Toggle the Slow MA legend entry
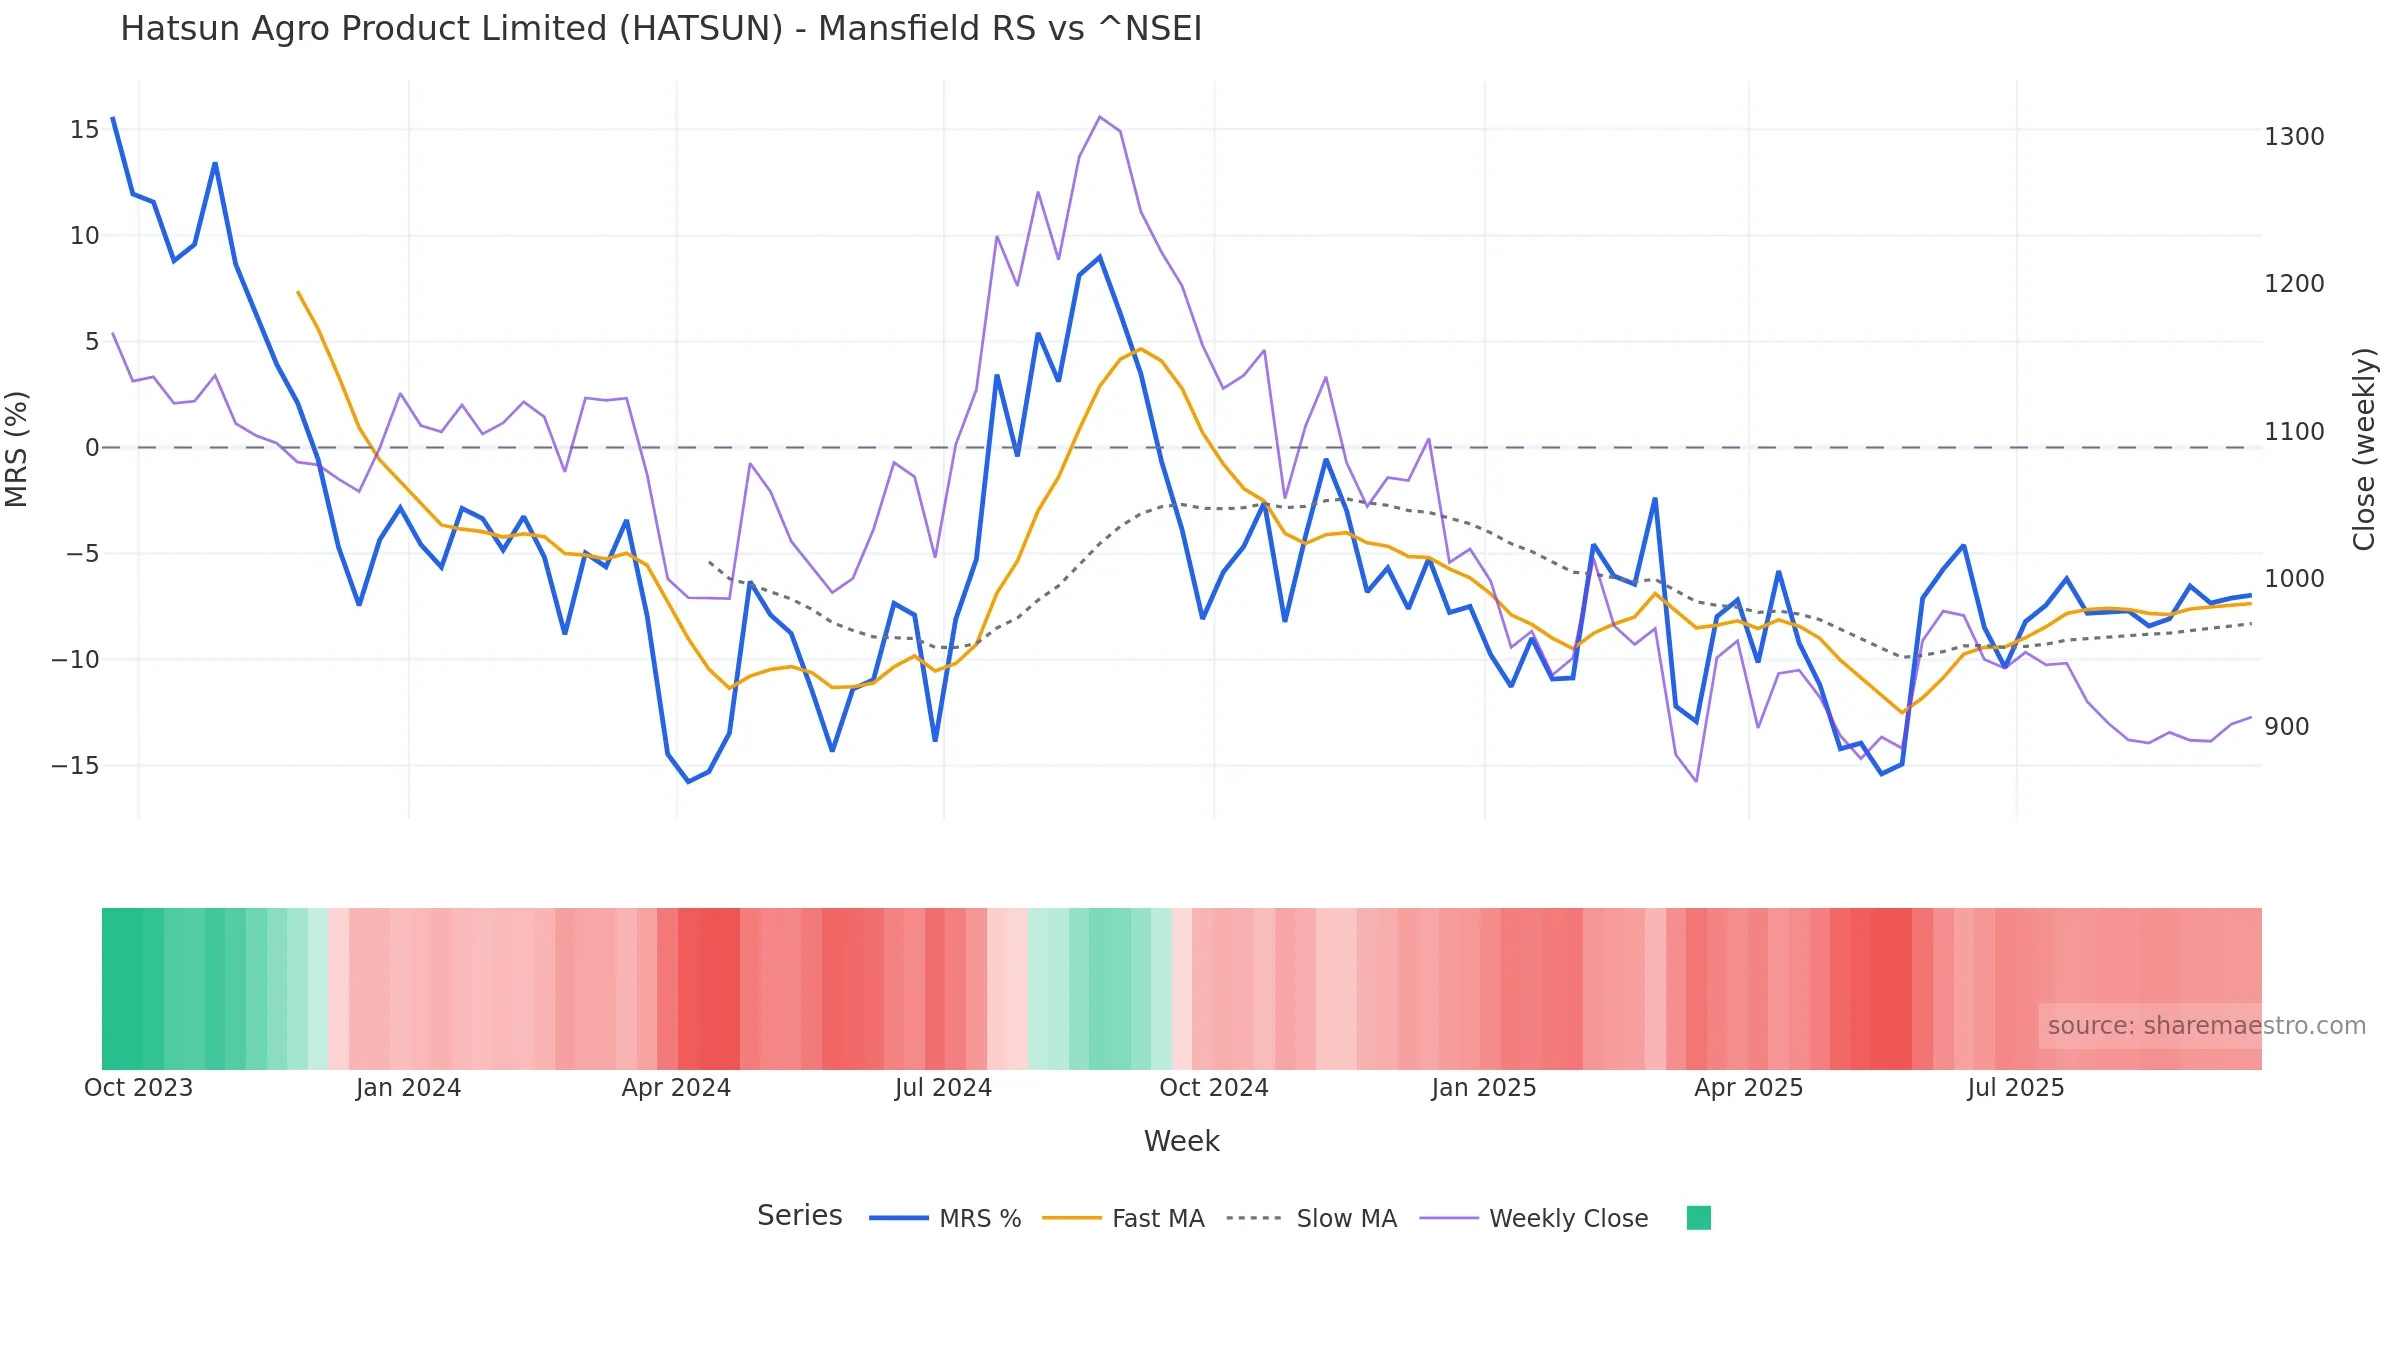 (x=1311, y=1218)
